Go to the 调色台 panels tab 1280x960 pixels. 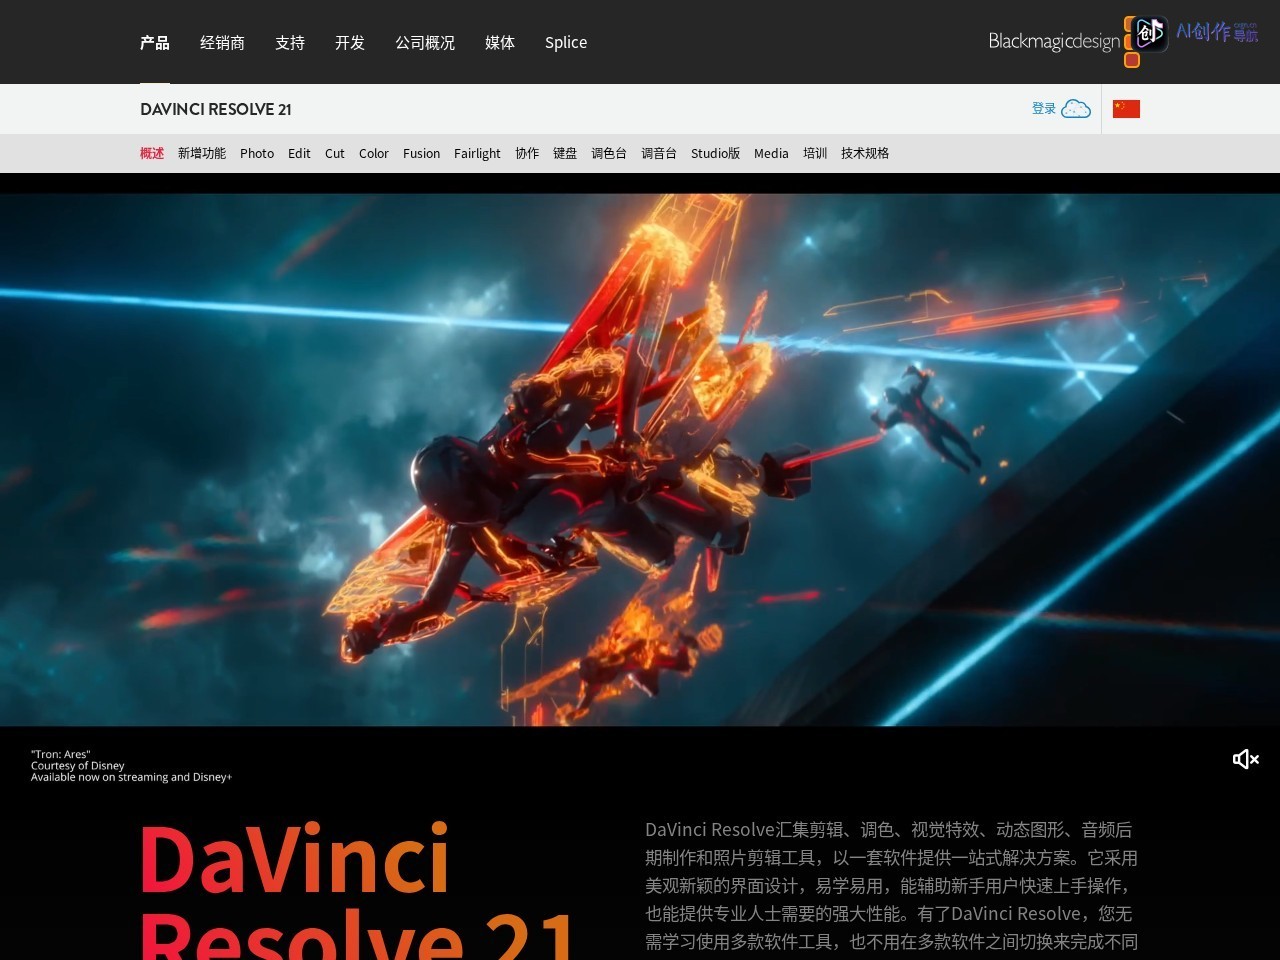[609, 153]
